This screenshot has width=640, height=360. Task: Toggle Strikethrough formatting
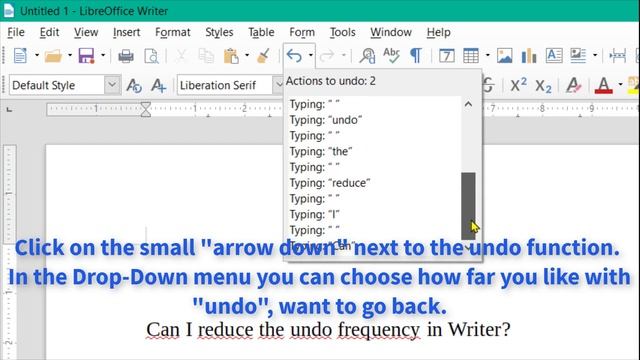point(488,85)
